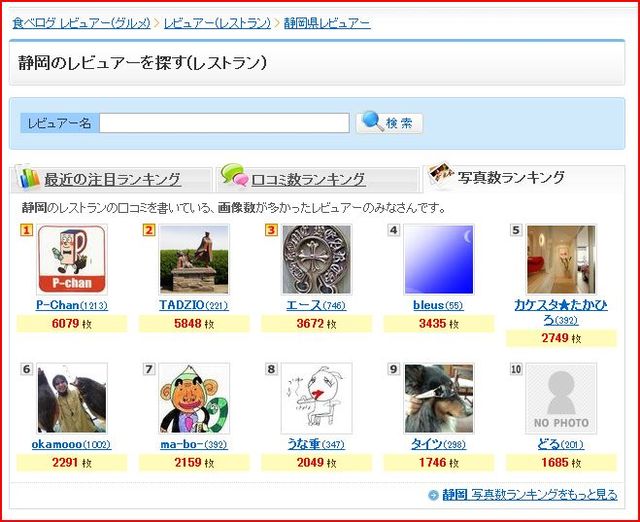Click the bar chart icon on 最近の注目ランキング tab
The width and height of the screenshot is (640, 522).
28,179
